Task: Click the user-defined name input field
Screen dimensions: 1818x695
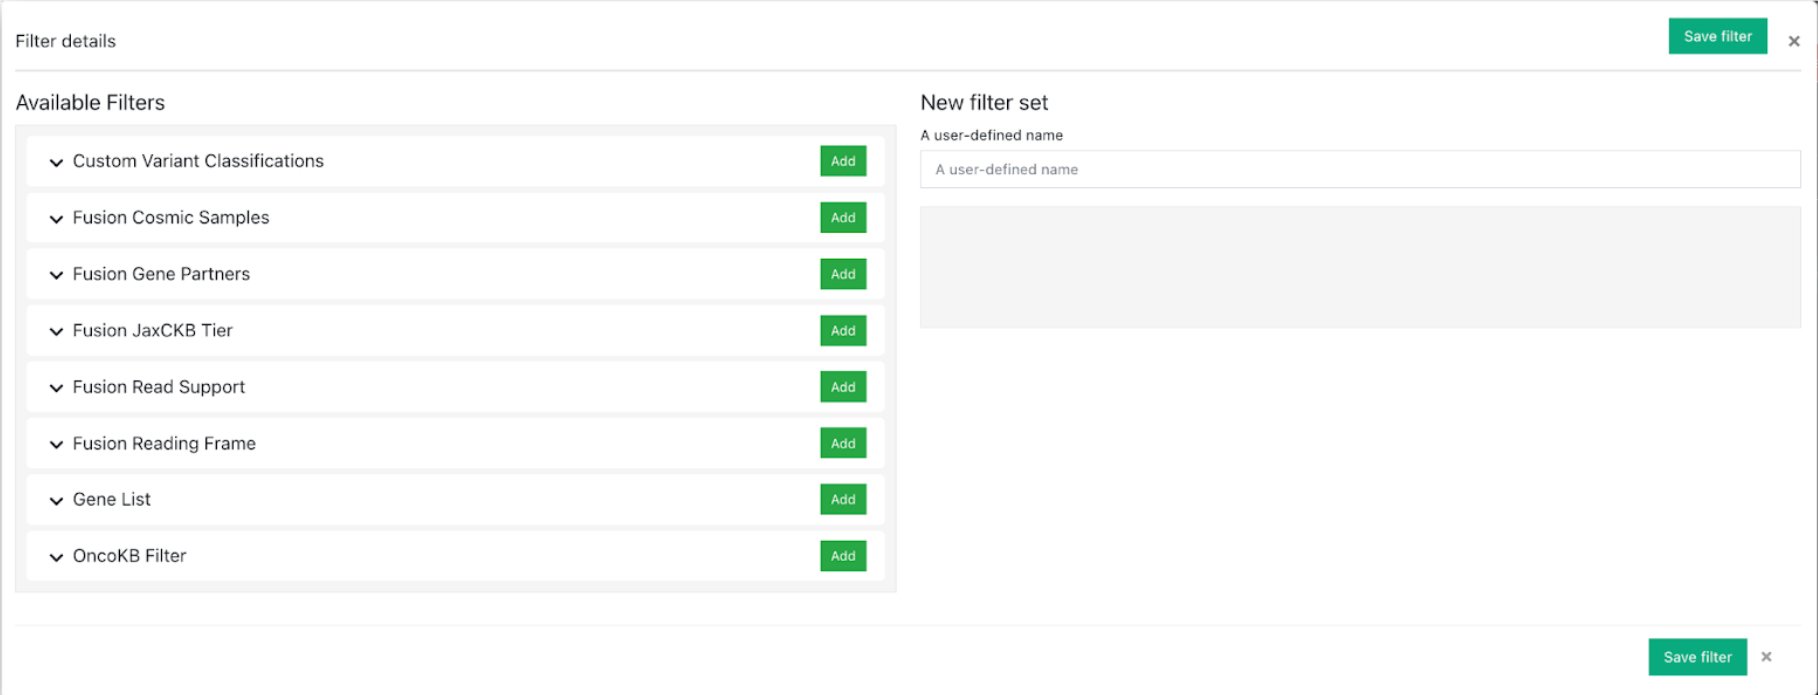Action: [x=1359, y=169]
